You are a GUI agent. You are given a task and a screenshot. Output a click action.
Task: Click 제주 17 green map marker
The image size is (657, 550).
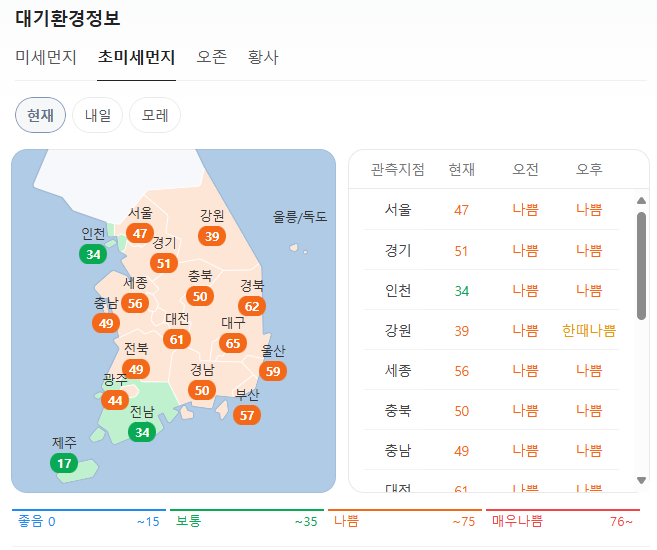(x=64, y=464)
